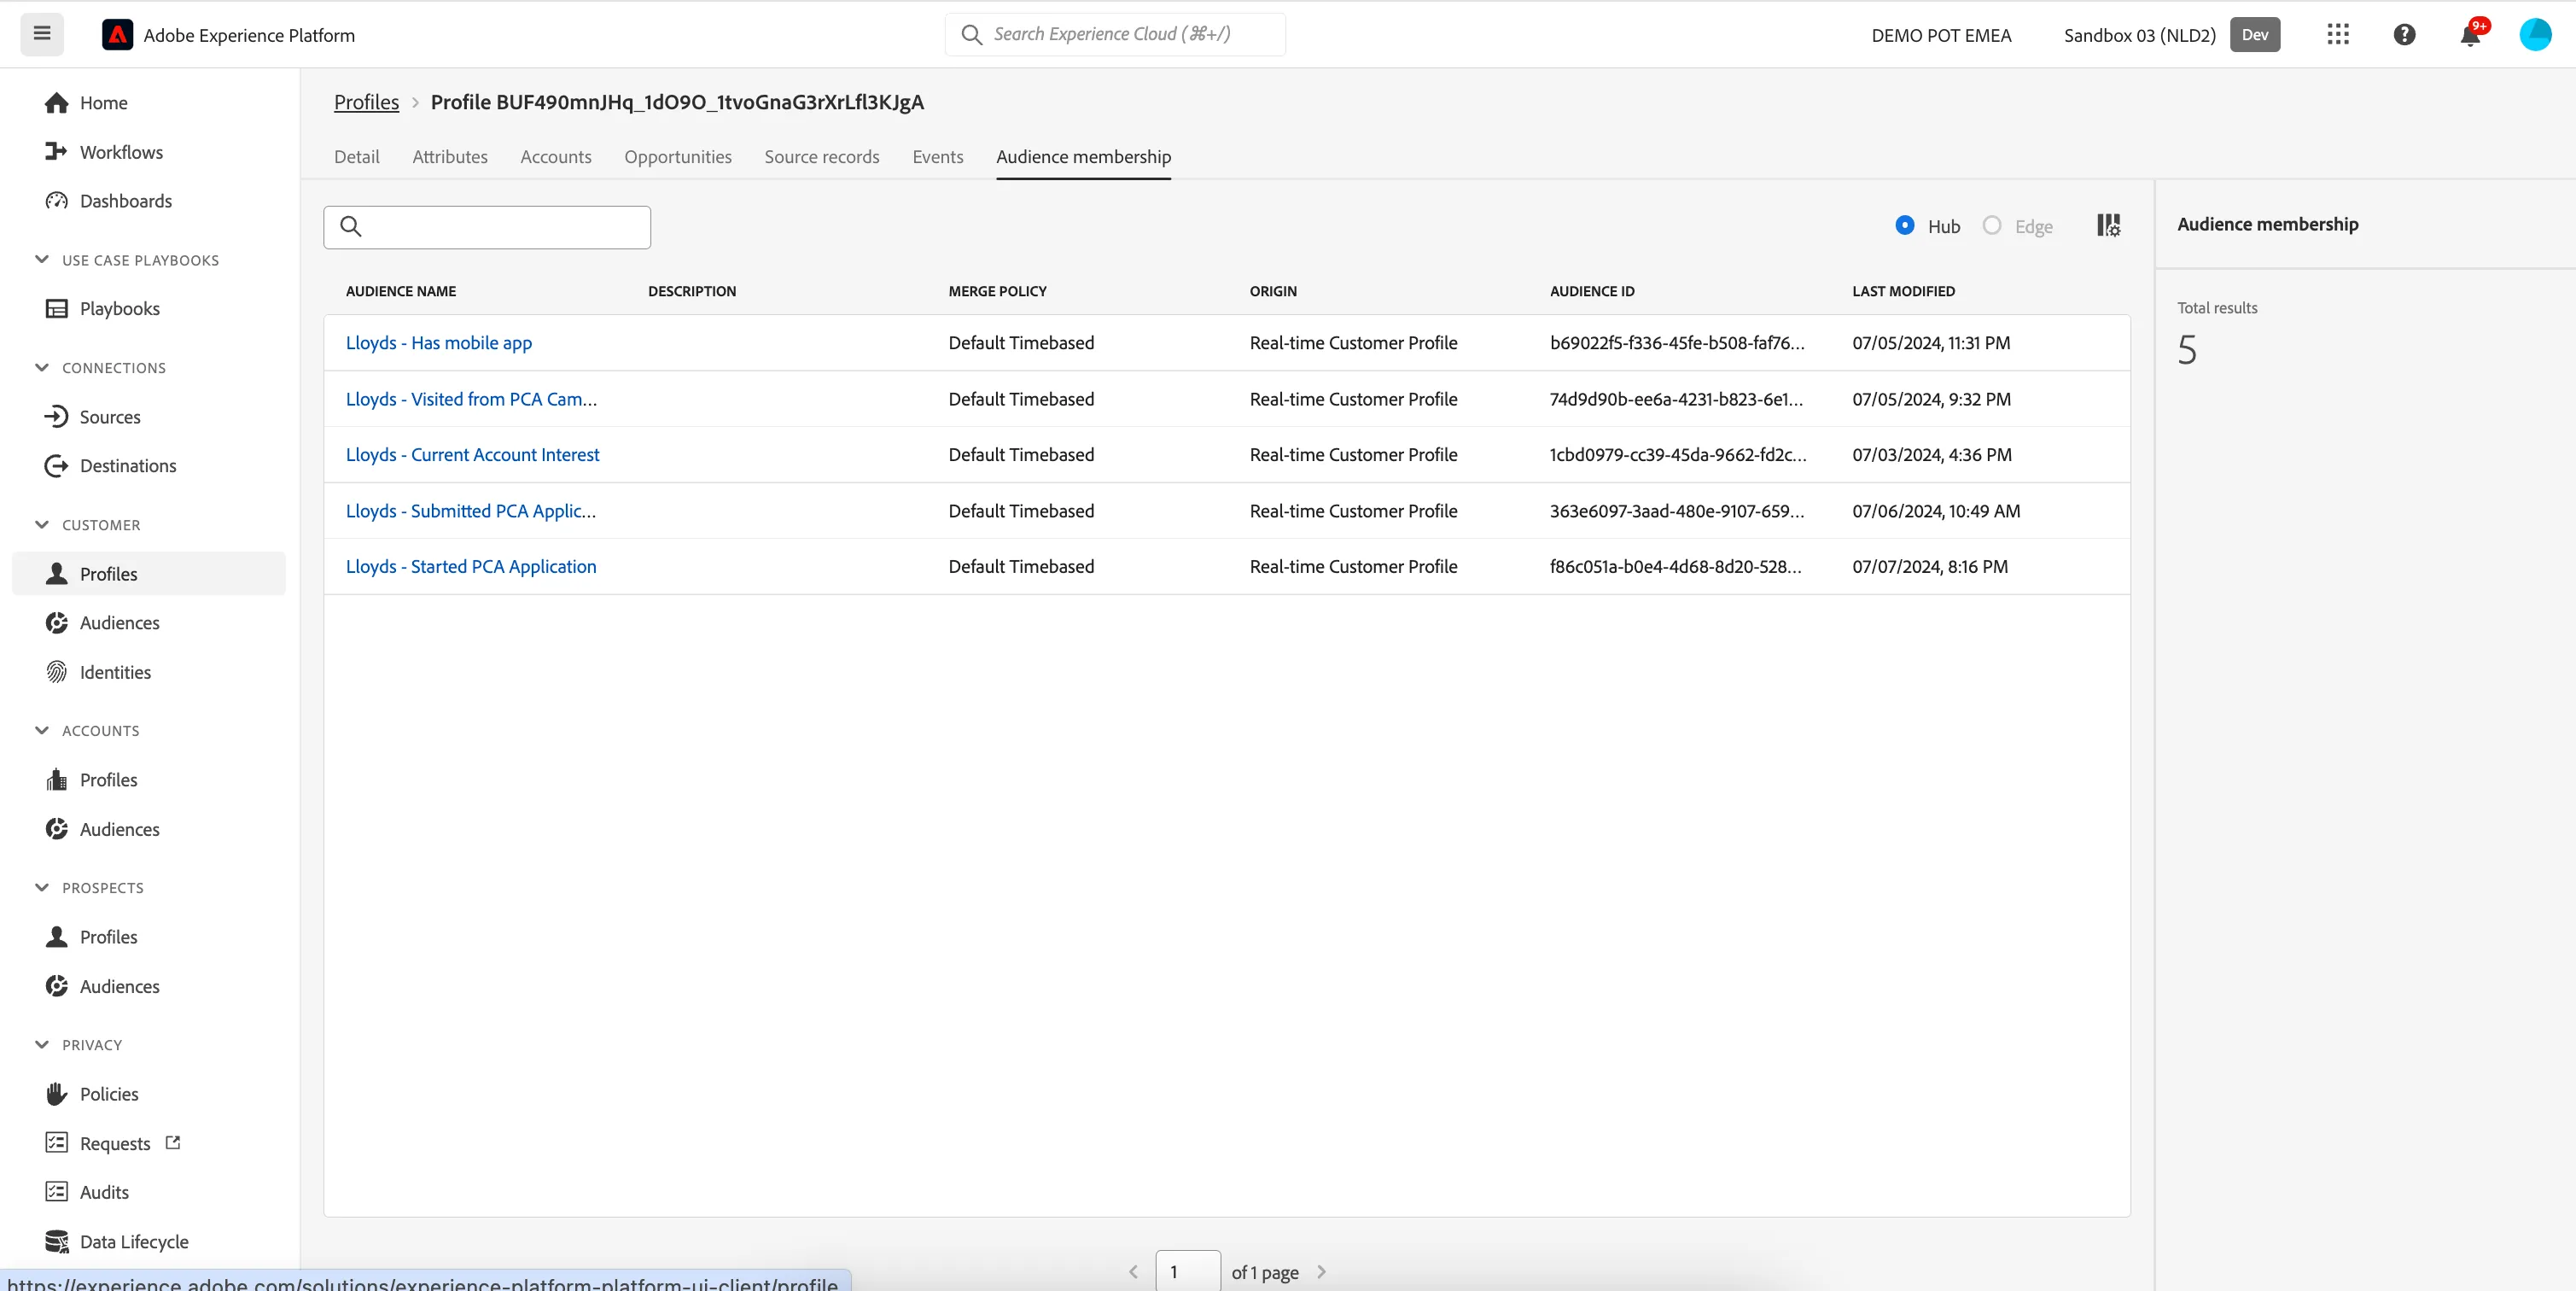
Task: Open the notifications bell
Action: coord(2470,35)
